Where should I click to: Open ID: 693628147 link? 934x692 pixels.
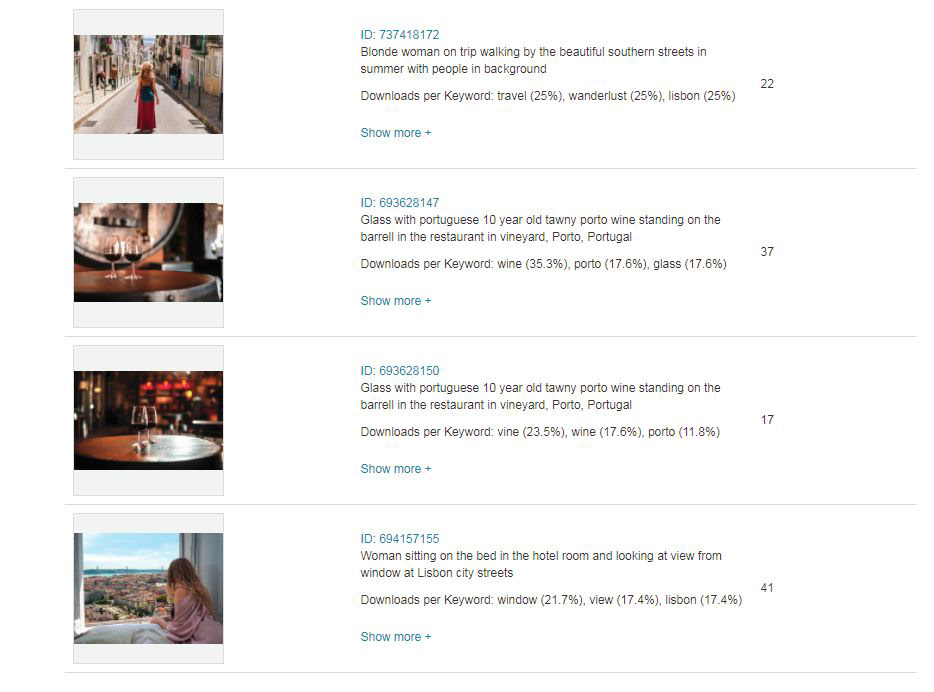400,202
